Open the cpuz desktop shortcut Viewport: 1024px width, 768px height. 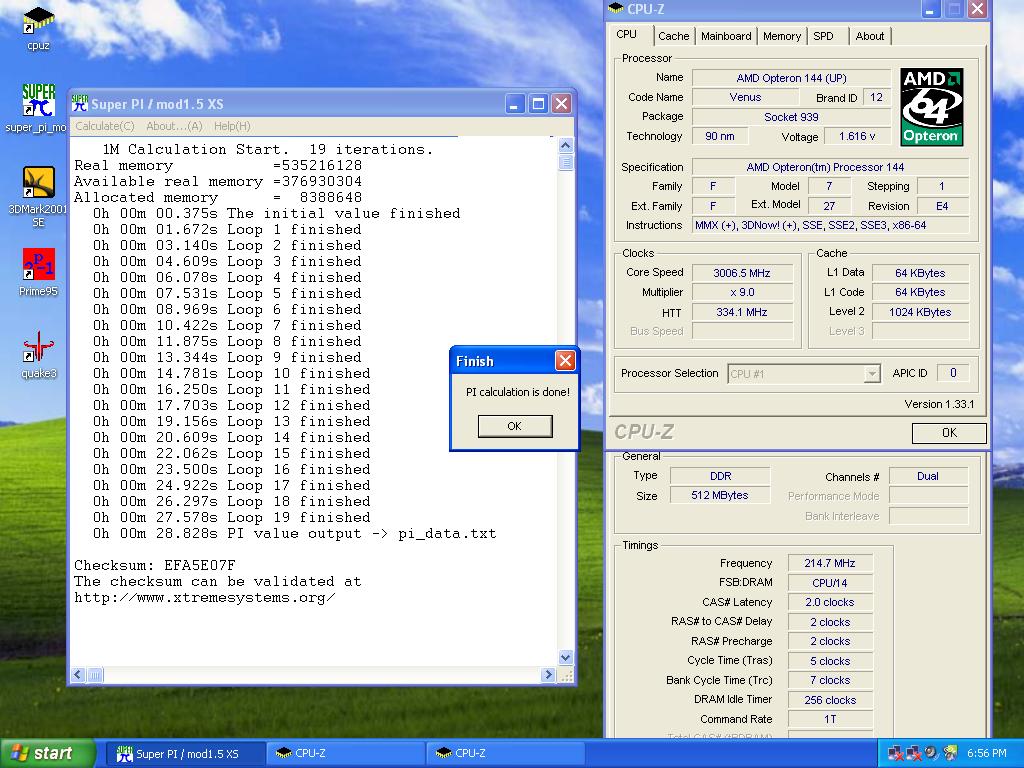click(x=39, y=27)
